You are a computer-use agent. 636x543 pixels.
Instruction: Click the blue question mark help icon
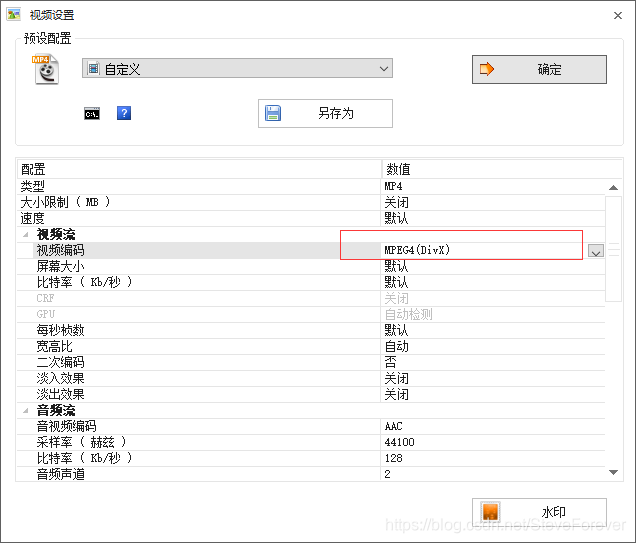[124, 113]
